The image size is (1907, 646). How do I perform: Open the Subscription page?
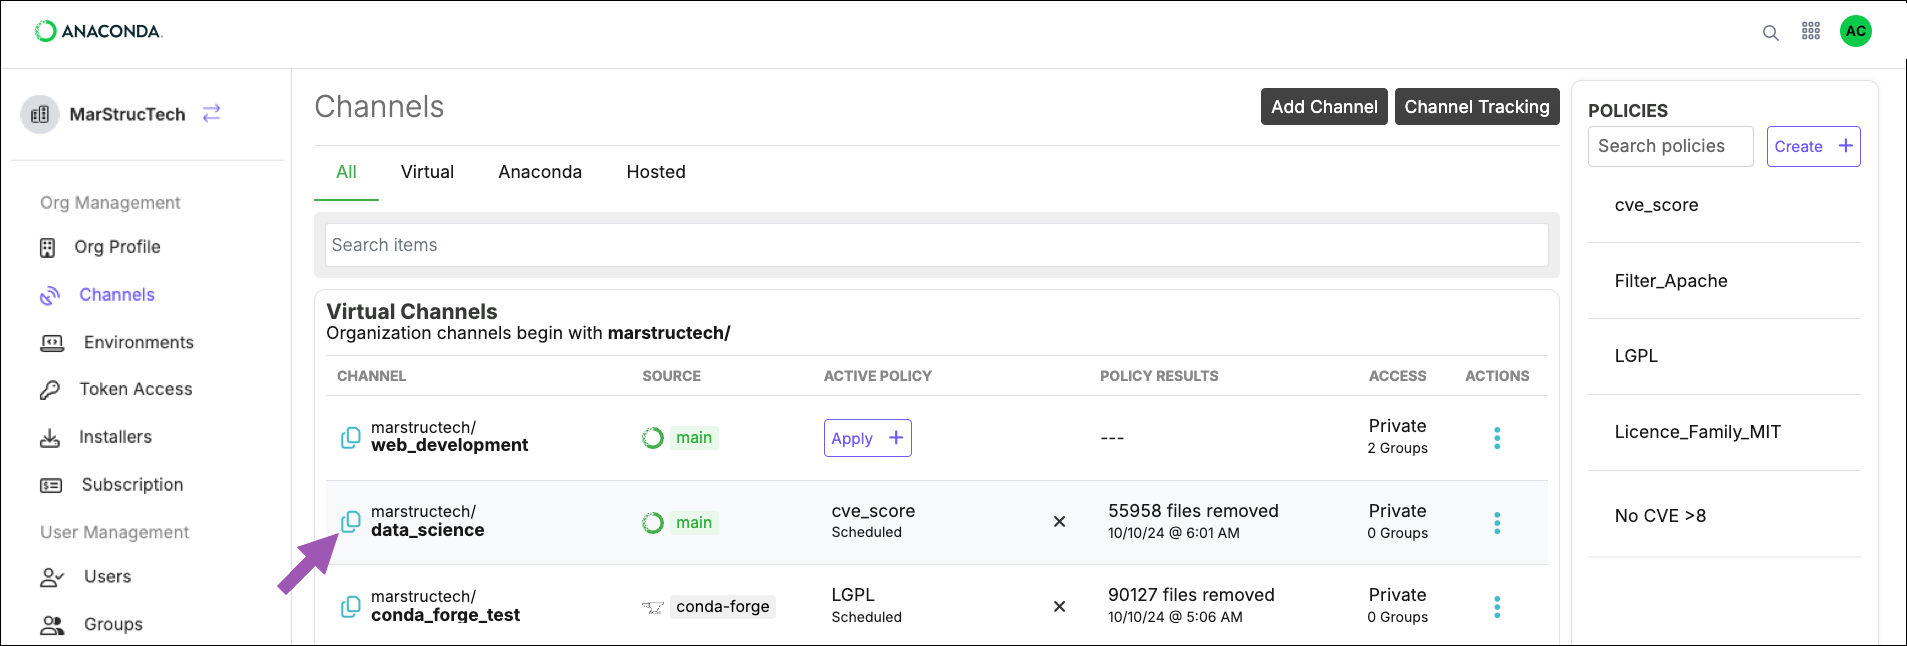coord(132,485)
